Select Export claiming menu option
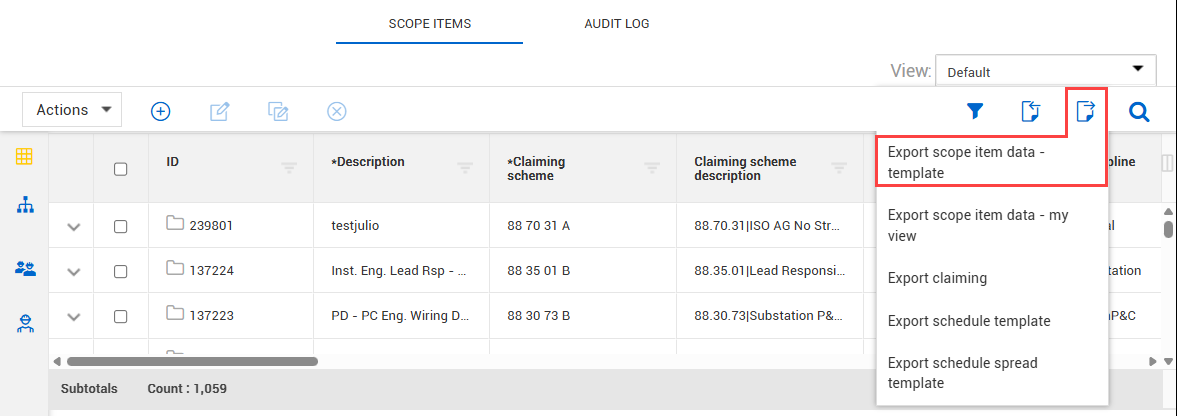The width and height of the screenshot is (1177, 416). 937,278
